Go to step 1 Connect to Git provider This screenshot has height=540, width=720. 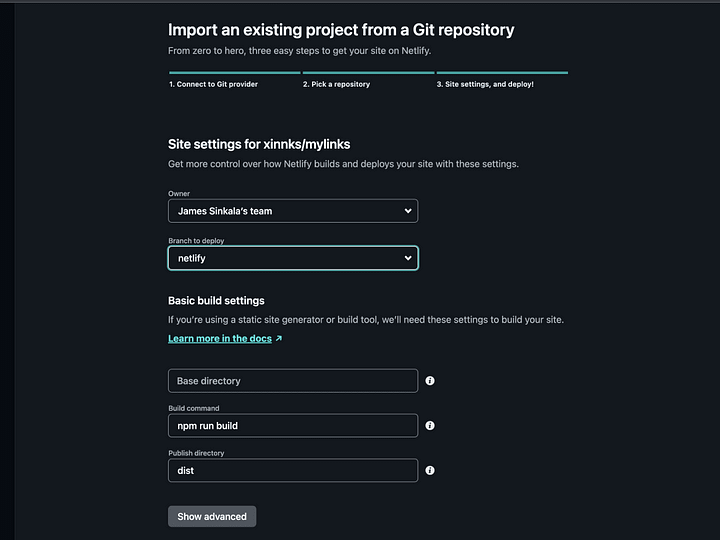pos(214,84)
